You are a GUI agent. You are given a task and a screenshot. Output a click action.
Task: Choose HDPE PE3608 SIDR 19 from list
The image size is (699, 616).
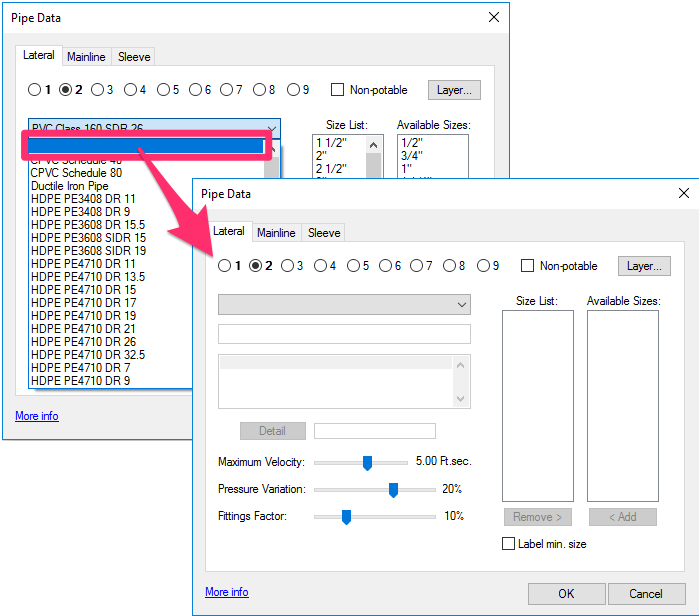click(x=89, y=251)
